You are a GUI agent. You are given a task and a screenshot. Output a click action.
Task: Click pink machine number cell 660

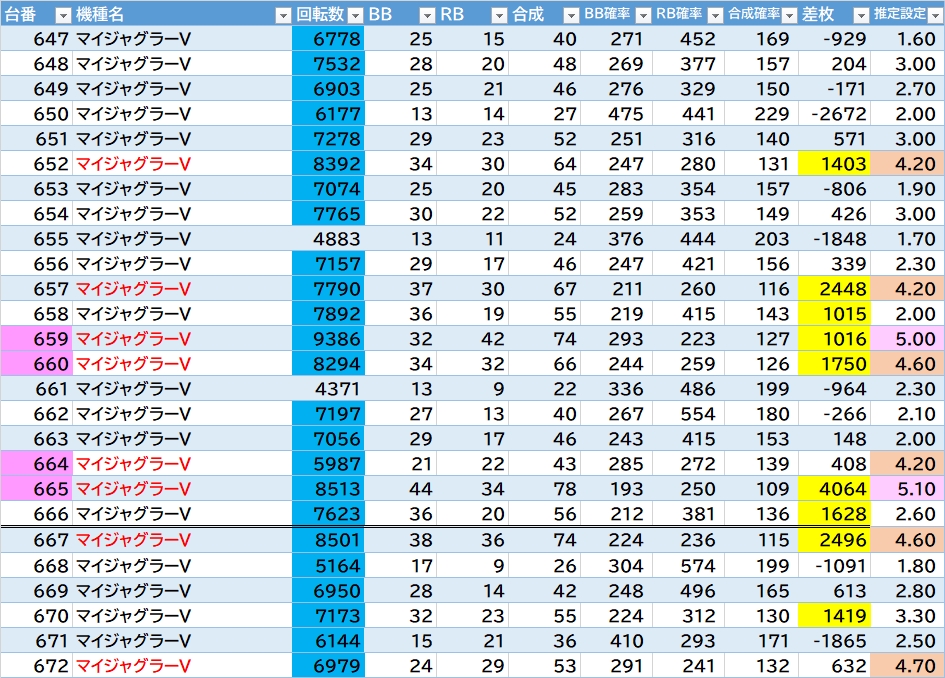click(37, 363)
